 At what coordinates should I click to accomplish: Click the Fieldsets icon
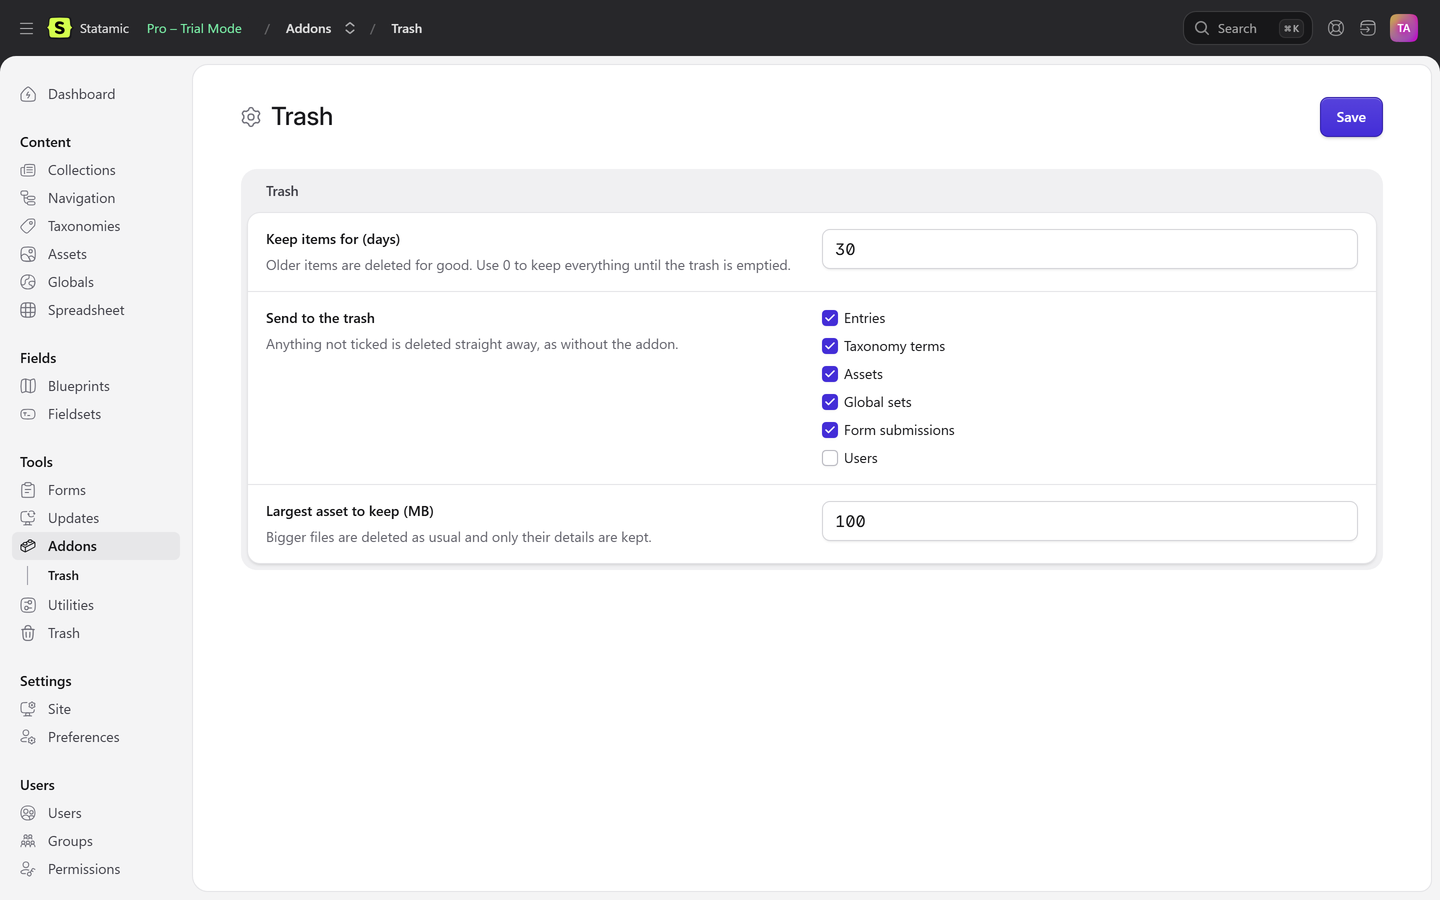click(28, 414)
